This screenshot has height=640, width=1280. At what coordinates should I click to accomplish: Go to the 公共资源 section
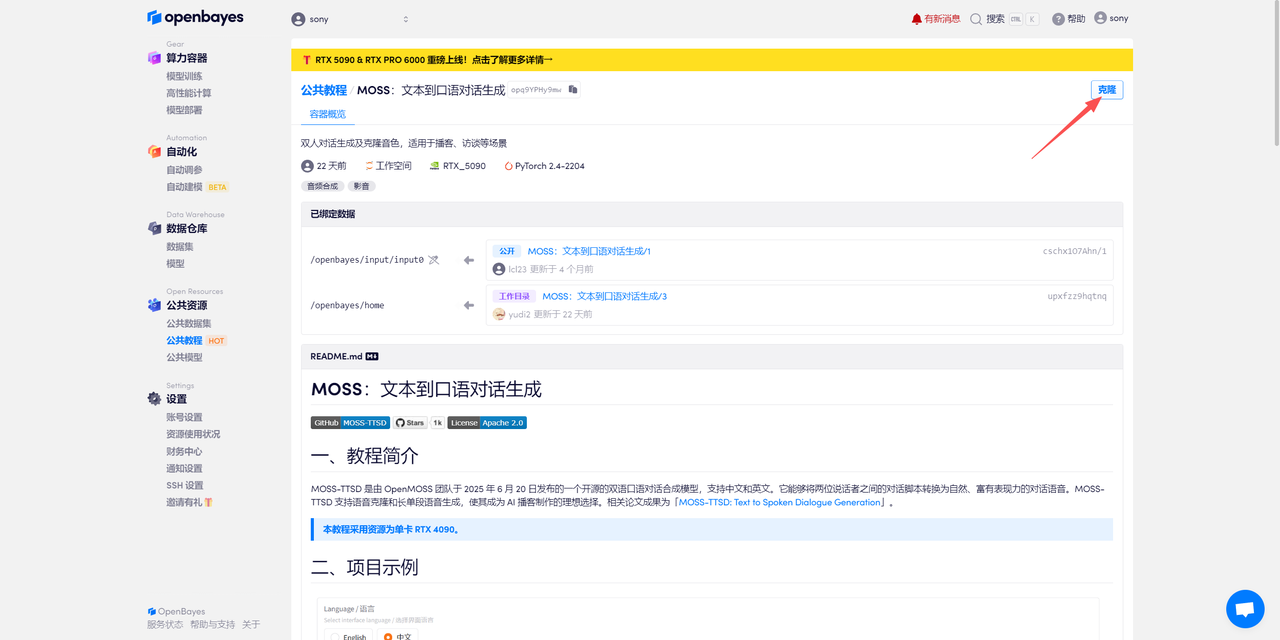(187, 306)
